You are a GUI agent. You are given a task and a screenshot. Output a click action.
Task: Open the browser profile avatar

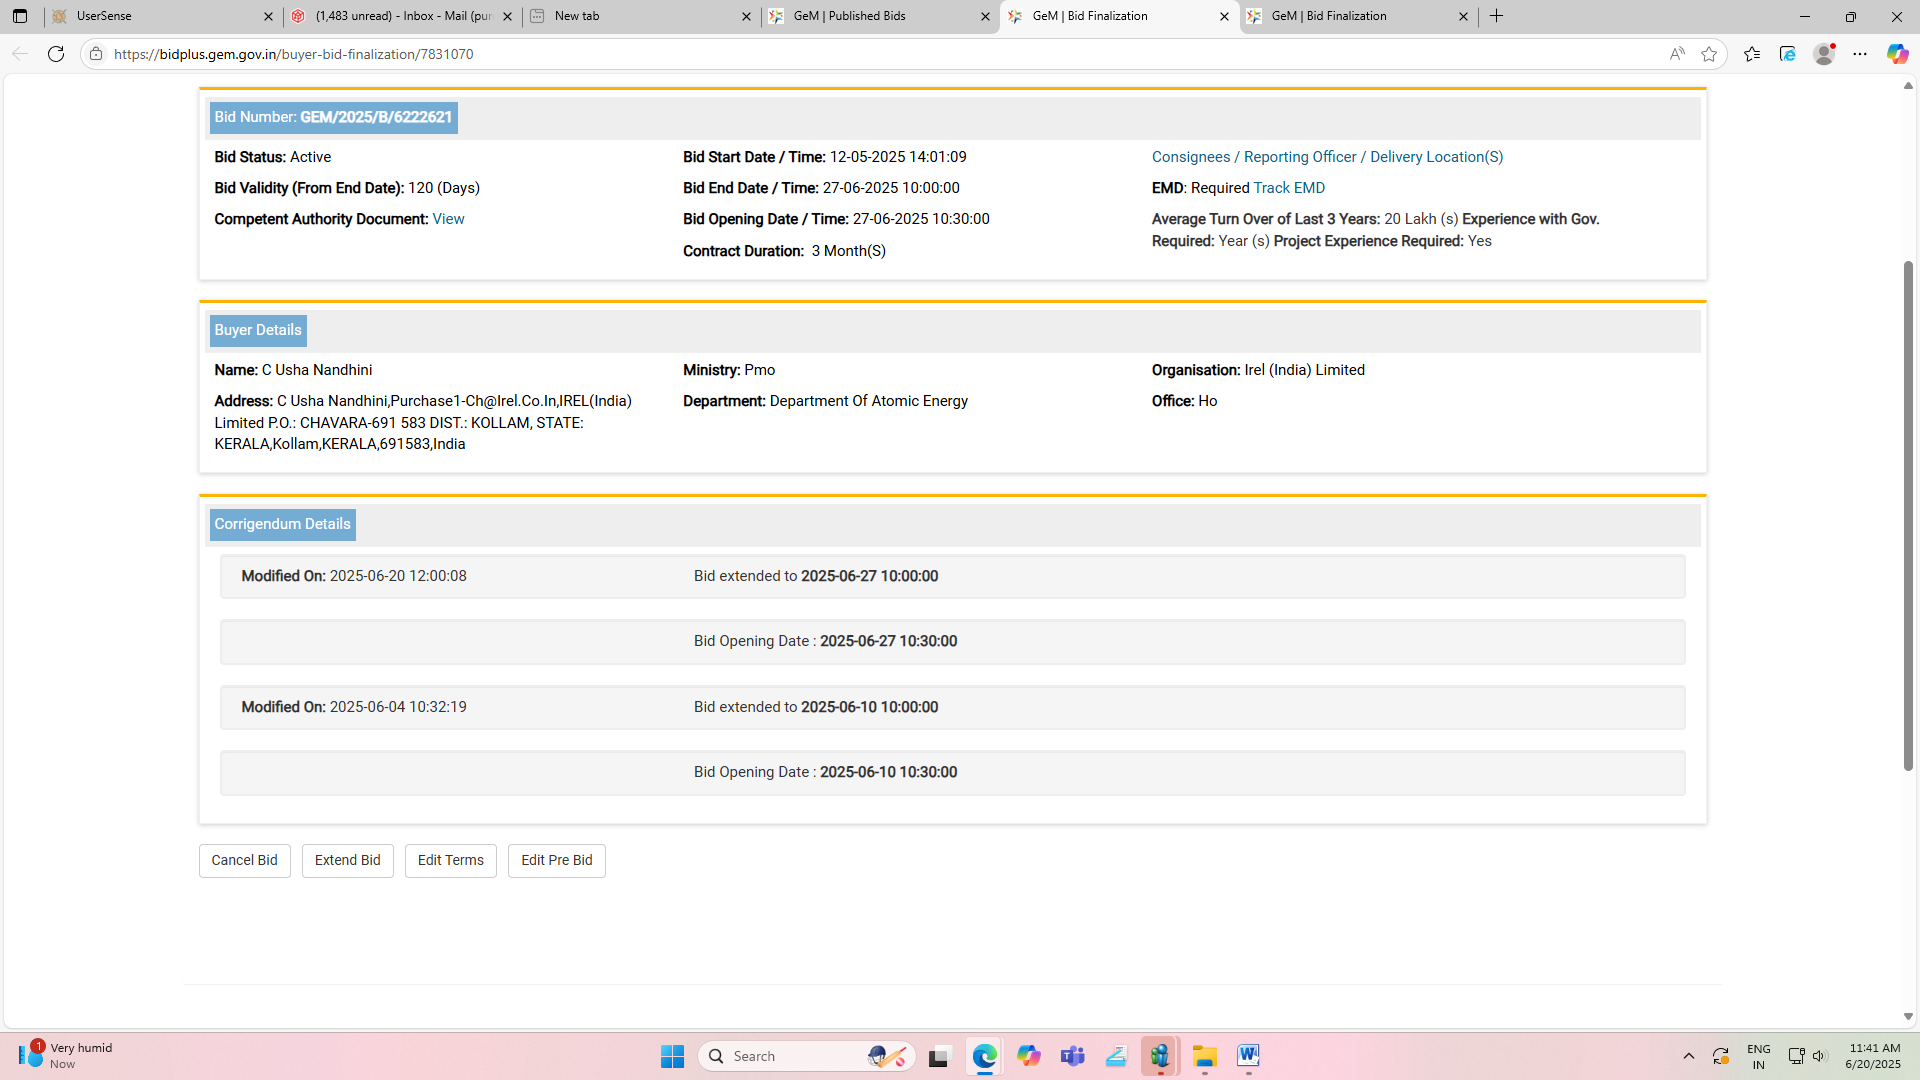tap(1824, 54)
